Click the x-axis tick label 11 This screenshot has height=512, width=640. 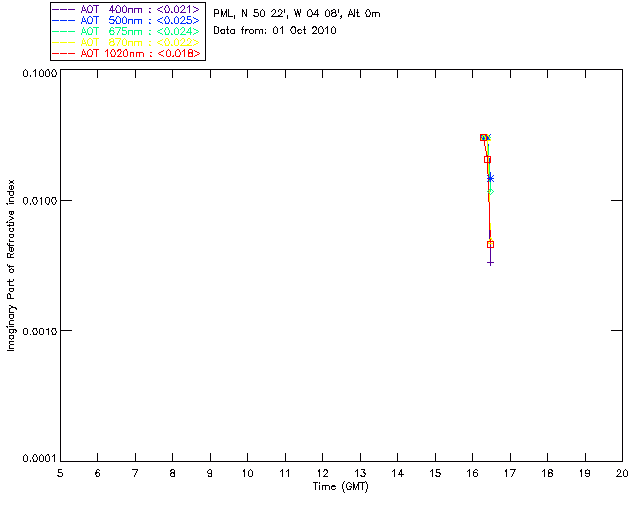click(285, 473)
